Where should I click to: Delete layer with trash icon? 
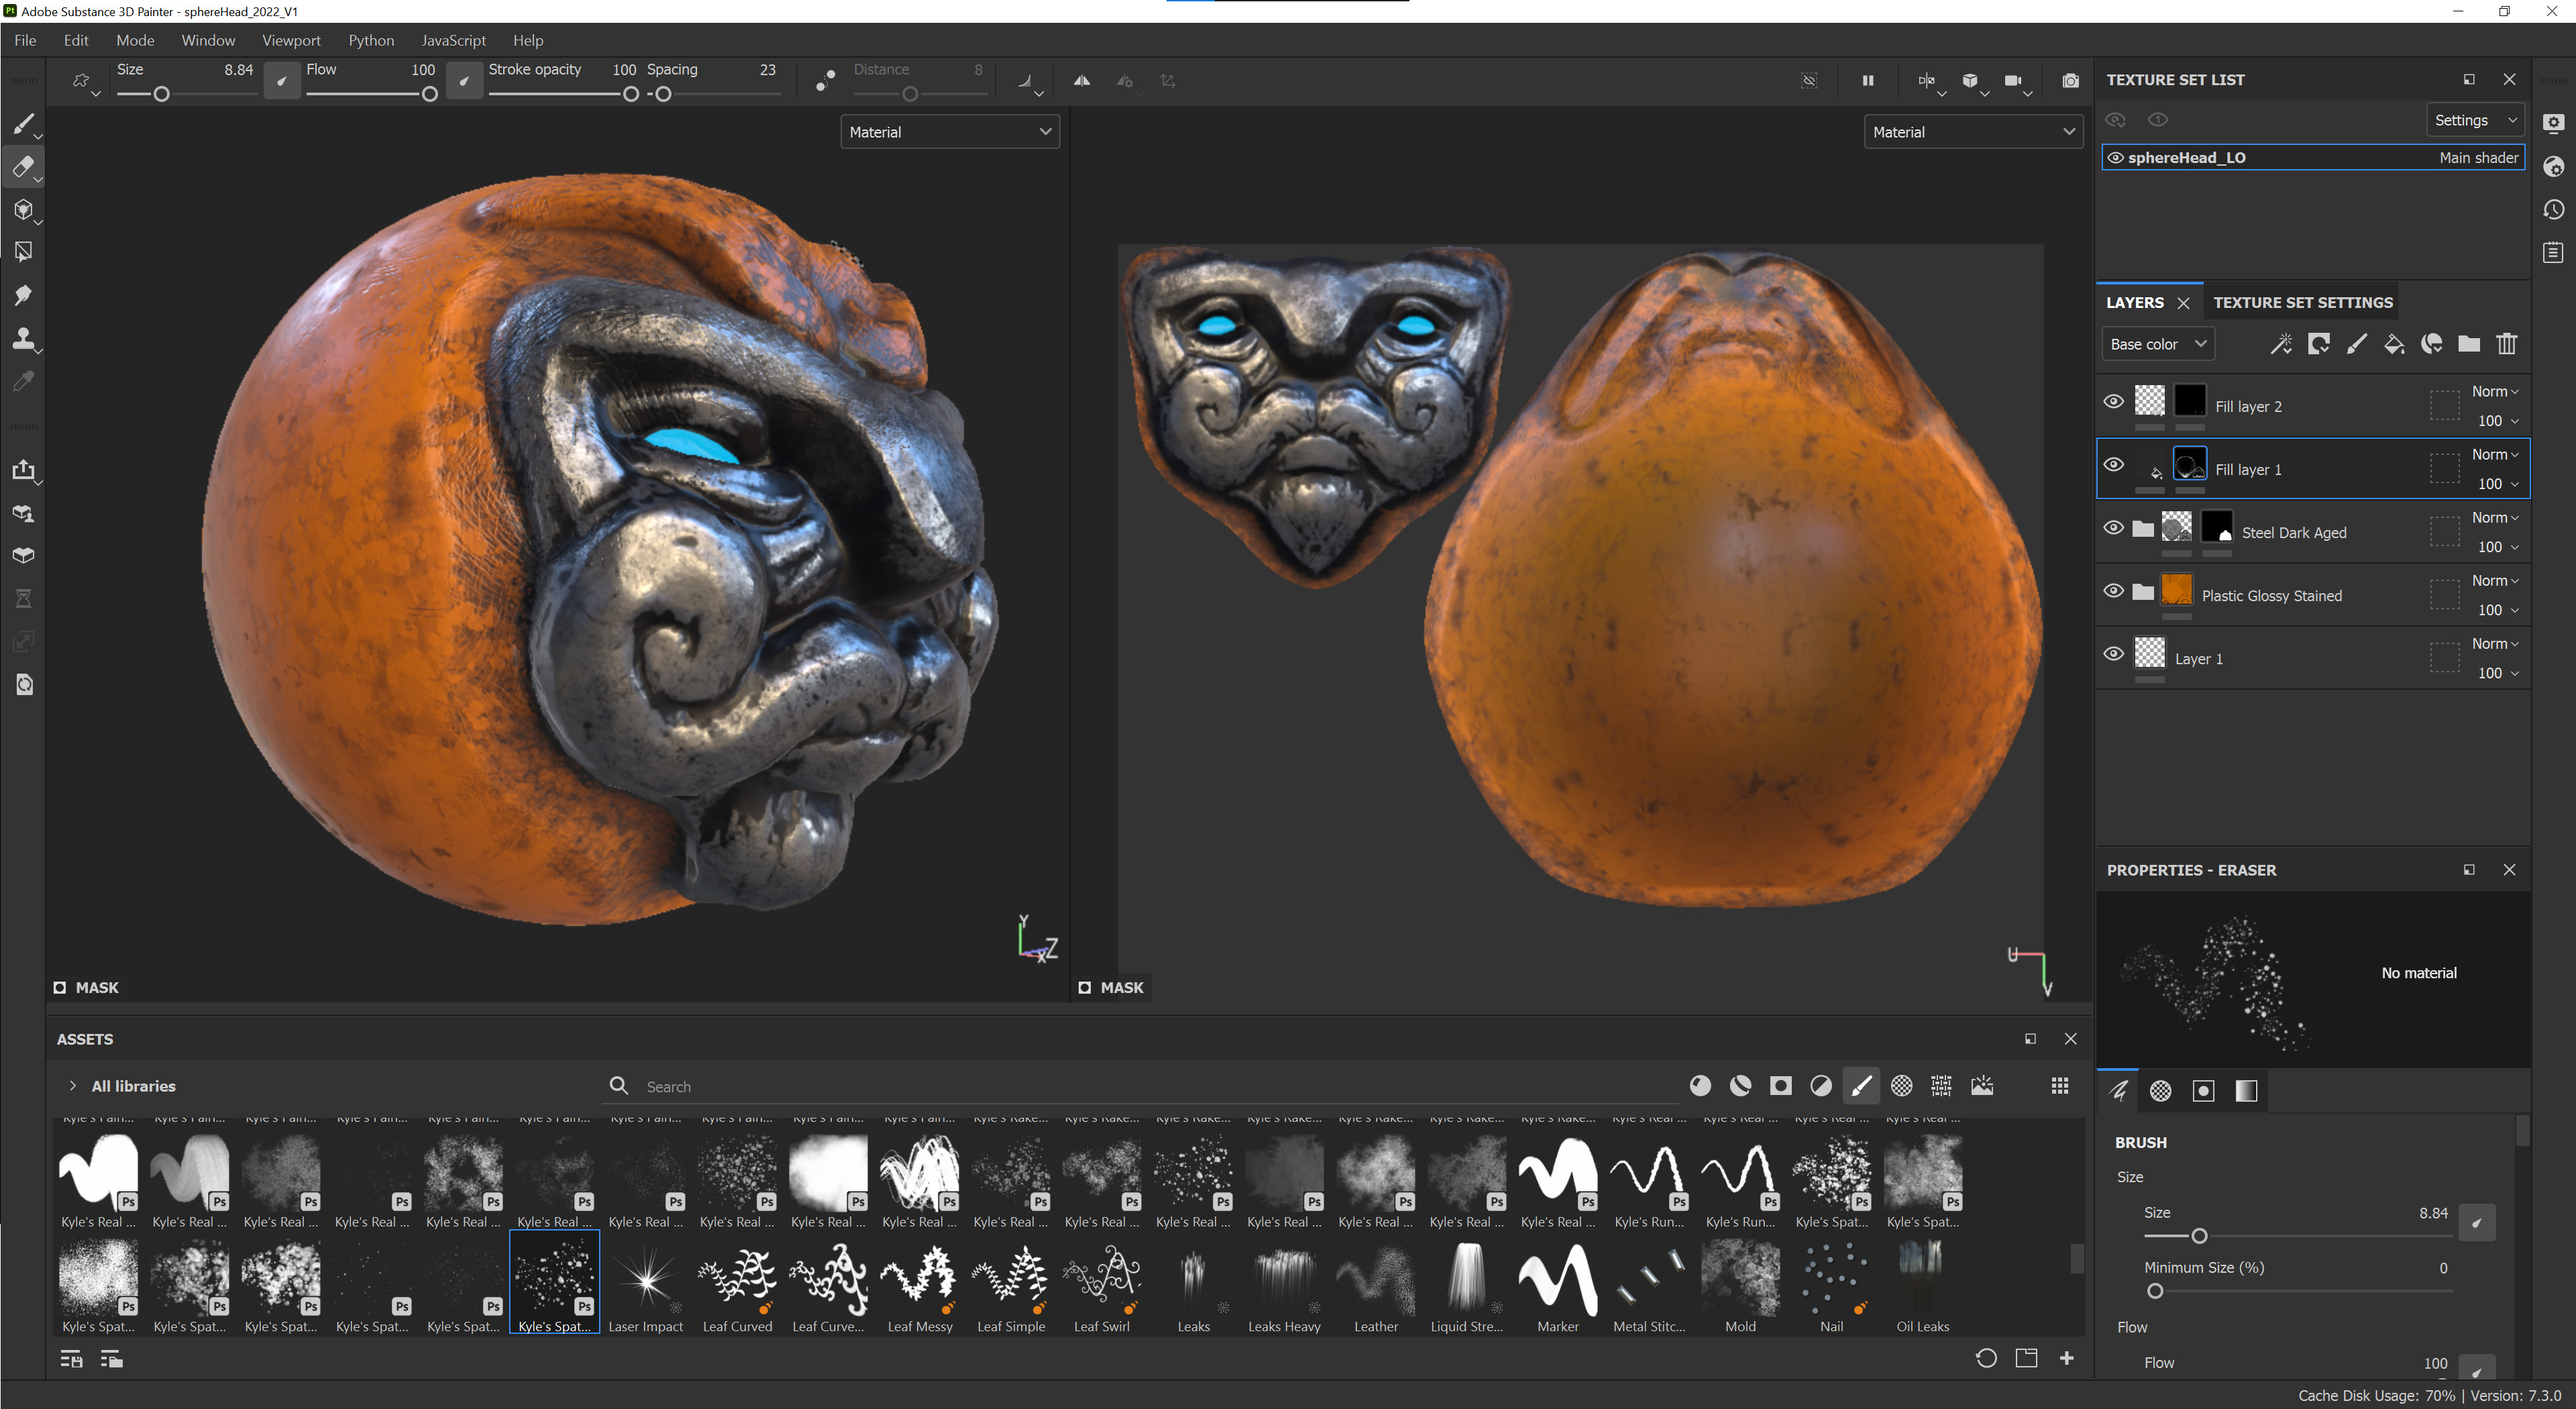click(x=2506, y=344)
